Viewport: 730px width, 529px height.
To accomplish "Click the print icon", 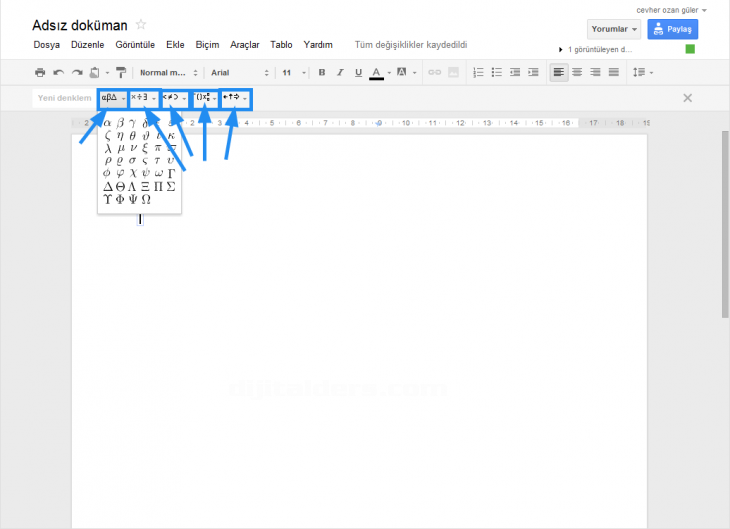I will click(40, 73).
